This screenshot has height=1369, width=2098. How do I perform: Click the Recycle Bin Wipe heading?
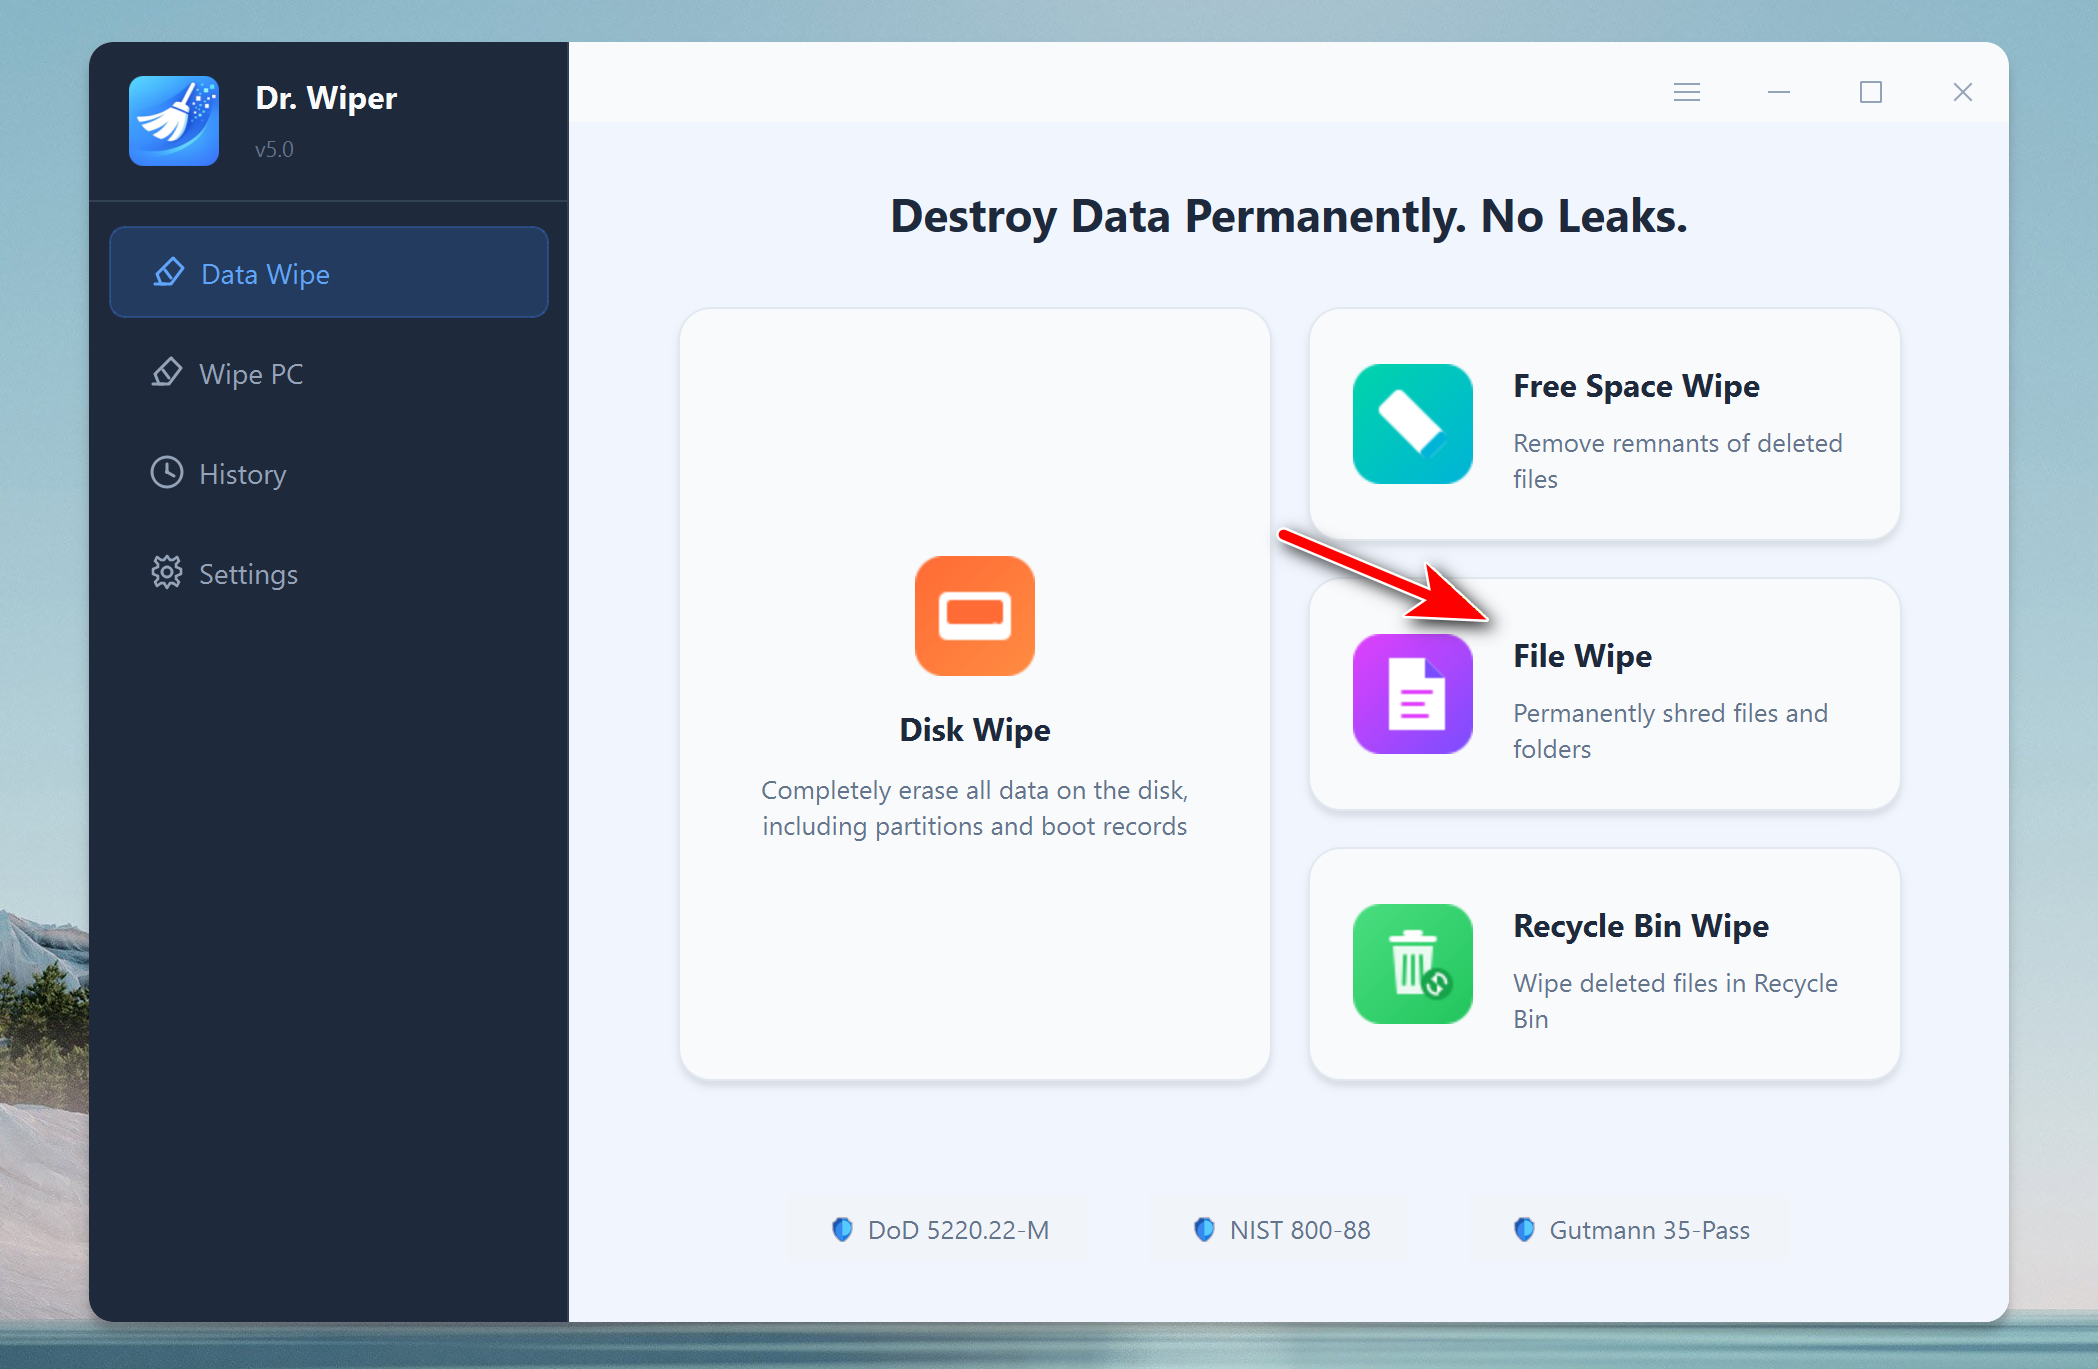tap(1641, 926)
